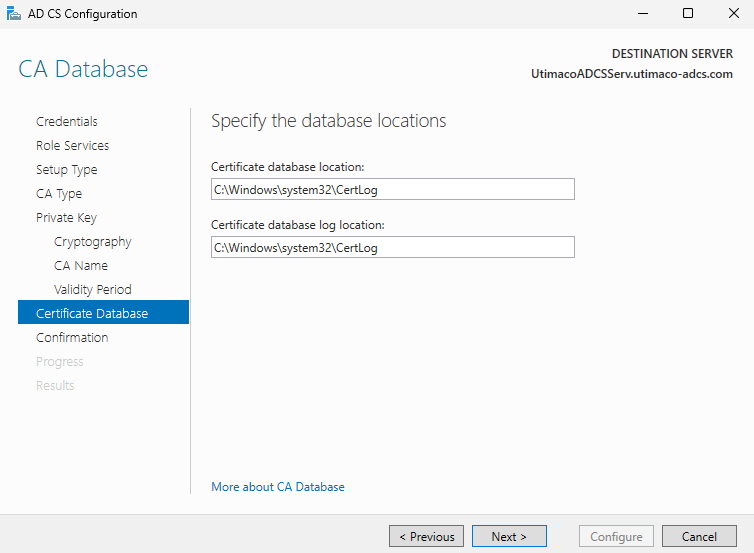This screenshot has height=553, width=754.
Task: Focus the Certificate database log location field
Action: click(x=392, y=247)
